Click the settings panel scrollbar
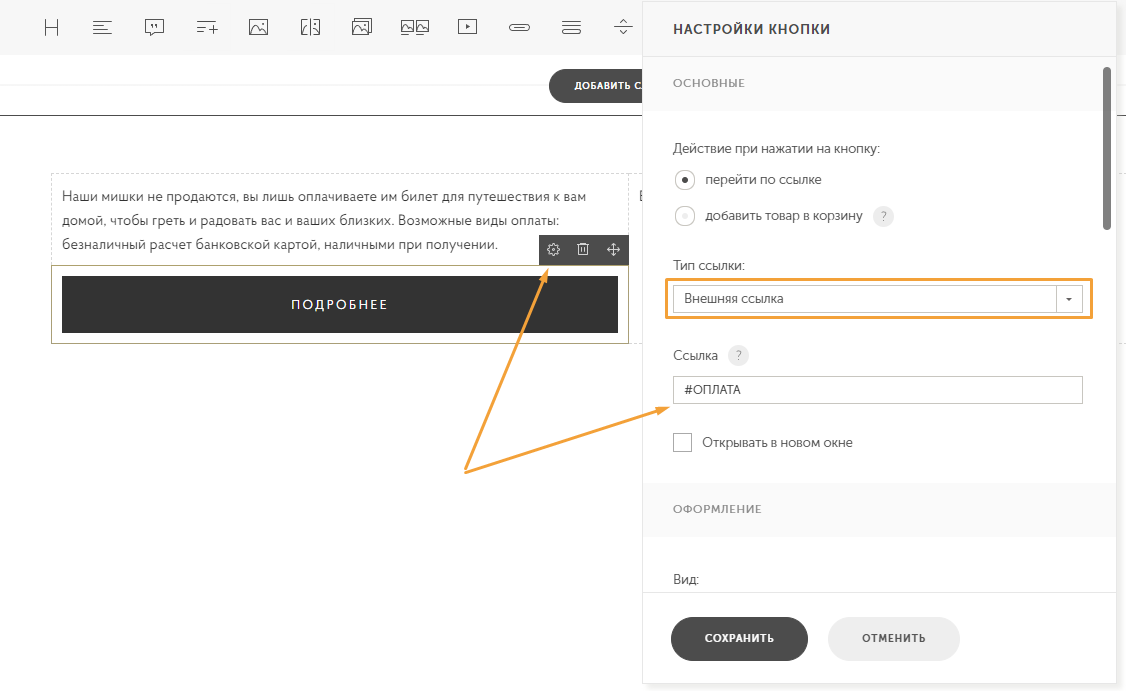Viewport: 1126px width, 691px height. click(x=1106, y=148)
